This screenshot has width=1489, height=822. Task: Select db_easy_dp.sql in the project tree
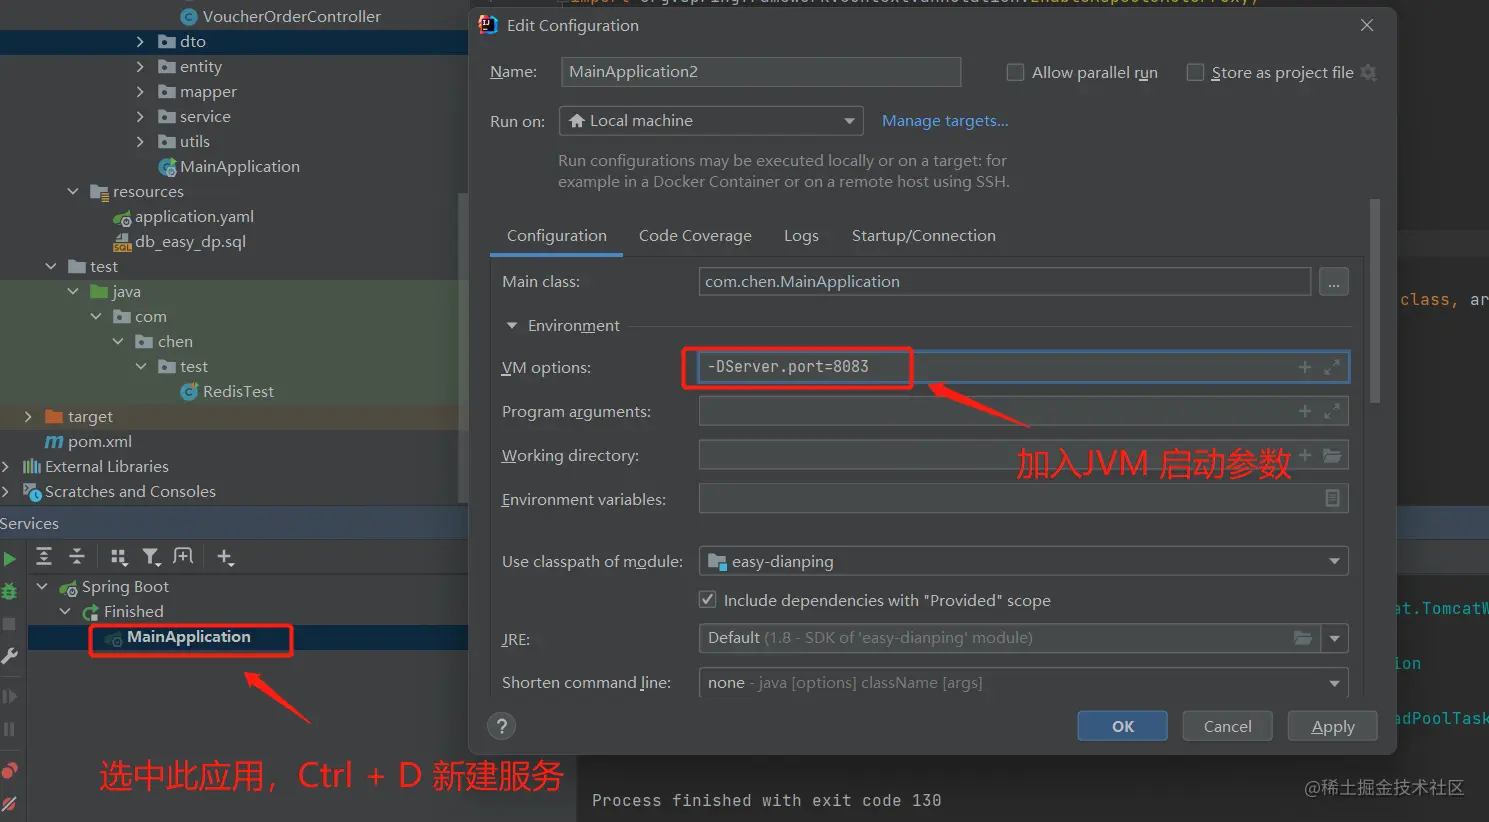coord(190,242)
